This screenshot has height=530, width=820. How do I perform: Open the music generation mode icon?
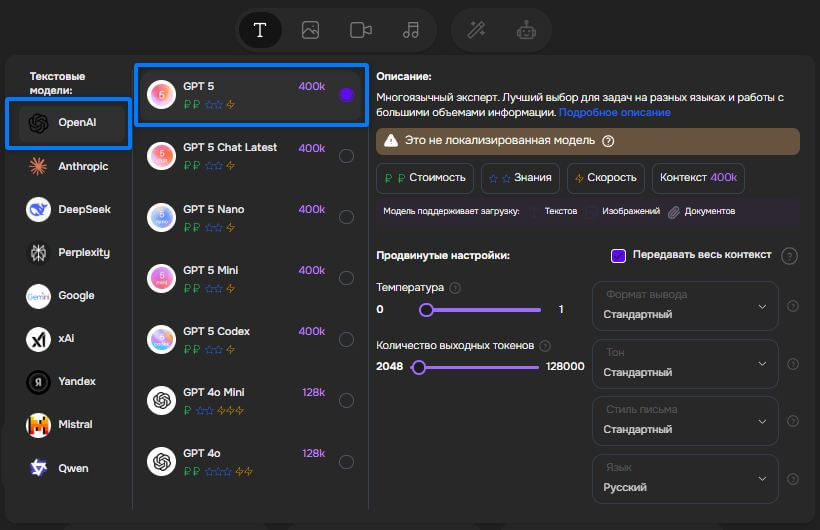pos(411,30)
